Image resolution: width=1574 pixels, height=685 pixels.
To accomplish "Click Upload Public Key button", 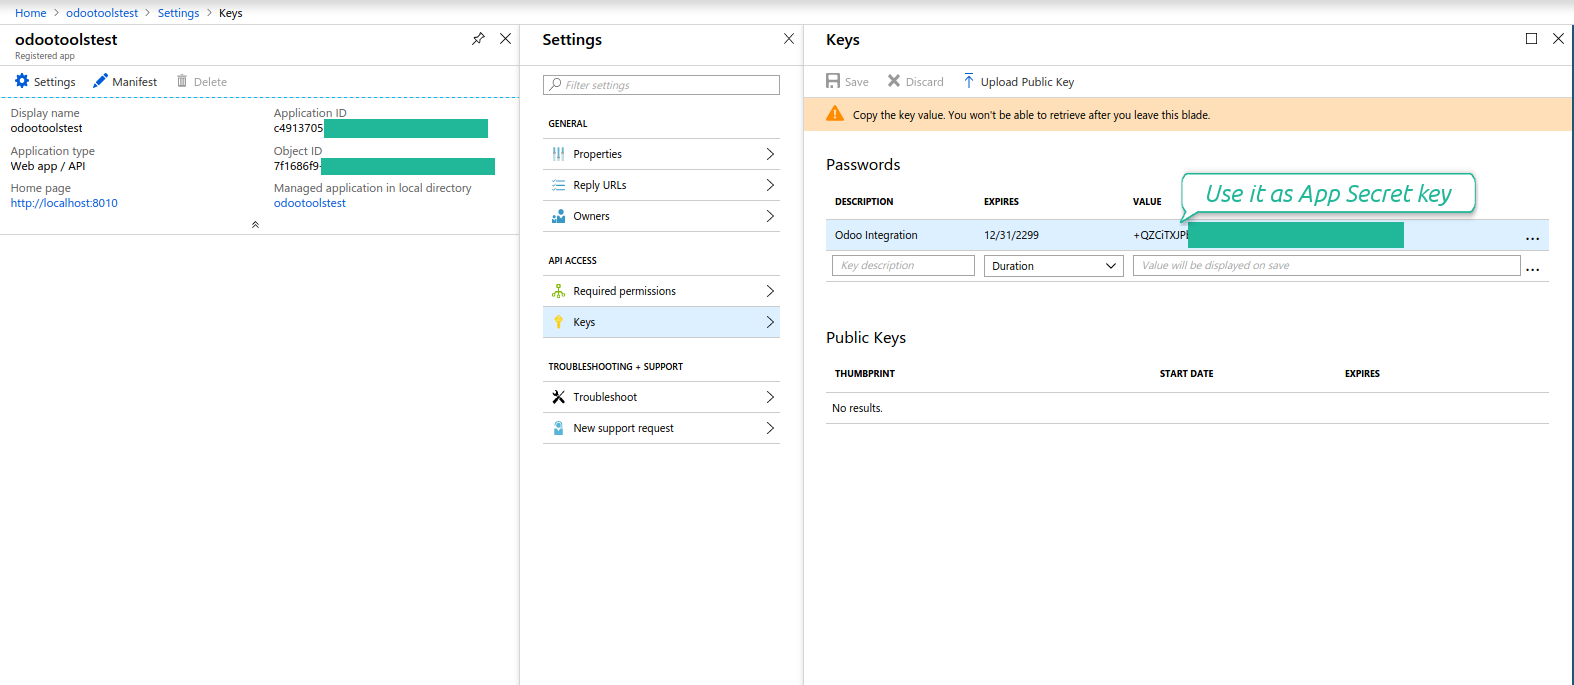I will pos(1018,82).
